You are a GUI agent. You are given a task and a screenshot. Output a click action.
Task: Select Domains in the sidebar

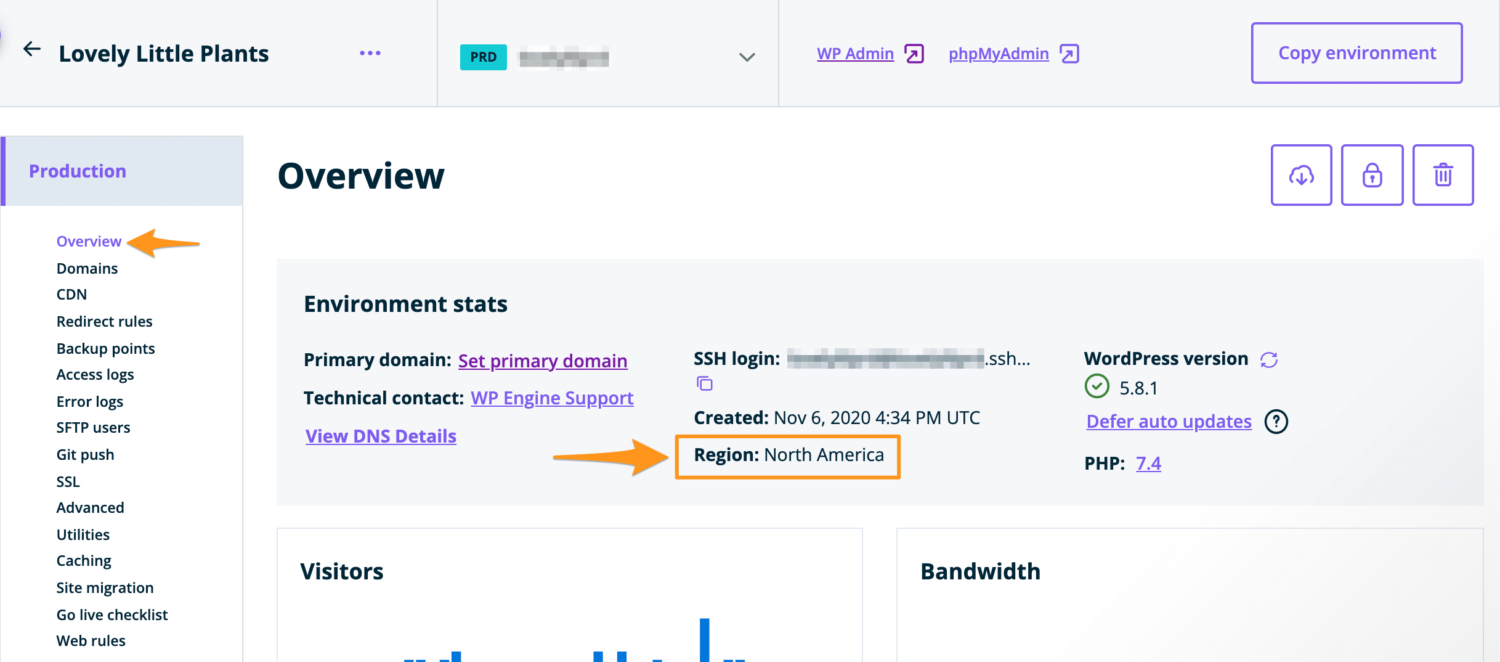click(87, 268)
